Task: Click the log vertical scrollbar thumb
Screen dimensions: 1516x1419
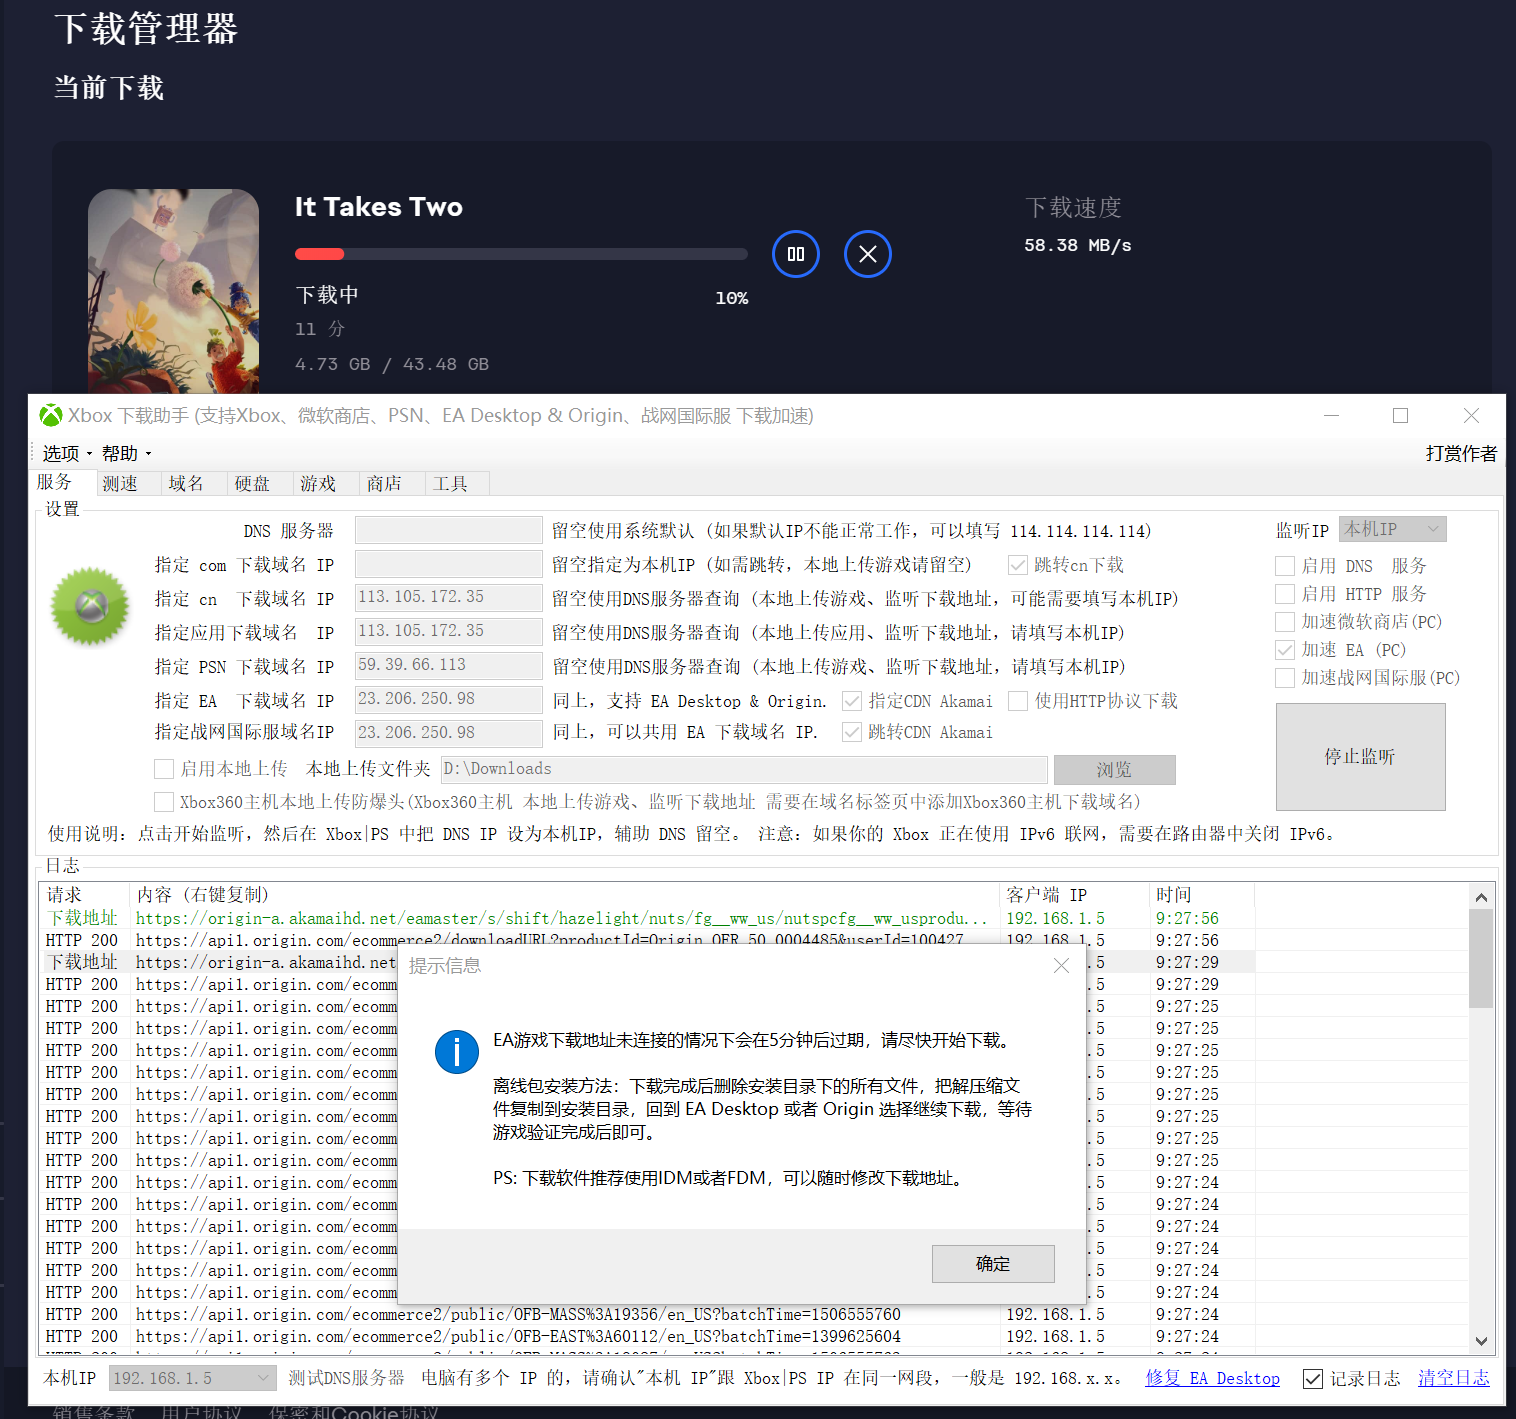Action: 1482,958
